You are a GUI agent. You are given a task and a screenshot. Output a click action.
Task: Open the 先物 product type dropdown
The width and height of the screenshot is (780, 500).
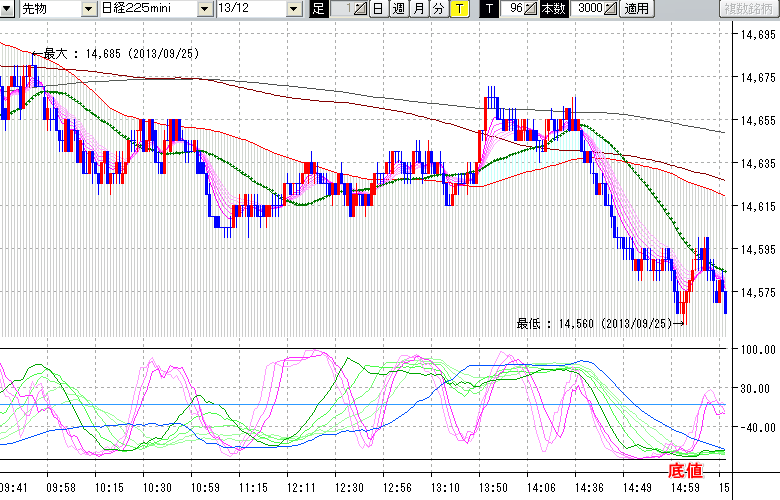click(x=45, y=9)
